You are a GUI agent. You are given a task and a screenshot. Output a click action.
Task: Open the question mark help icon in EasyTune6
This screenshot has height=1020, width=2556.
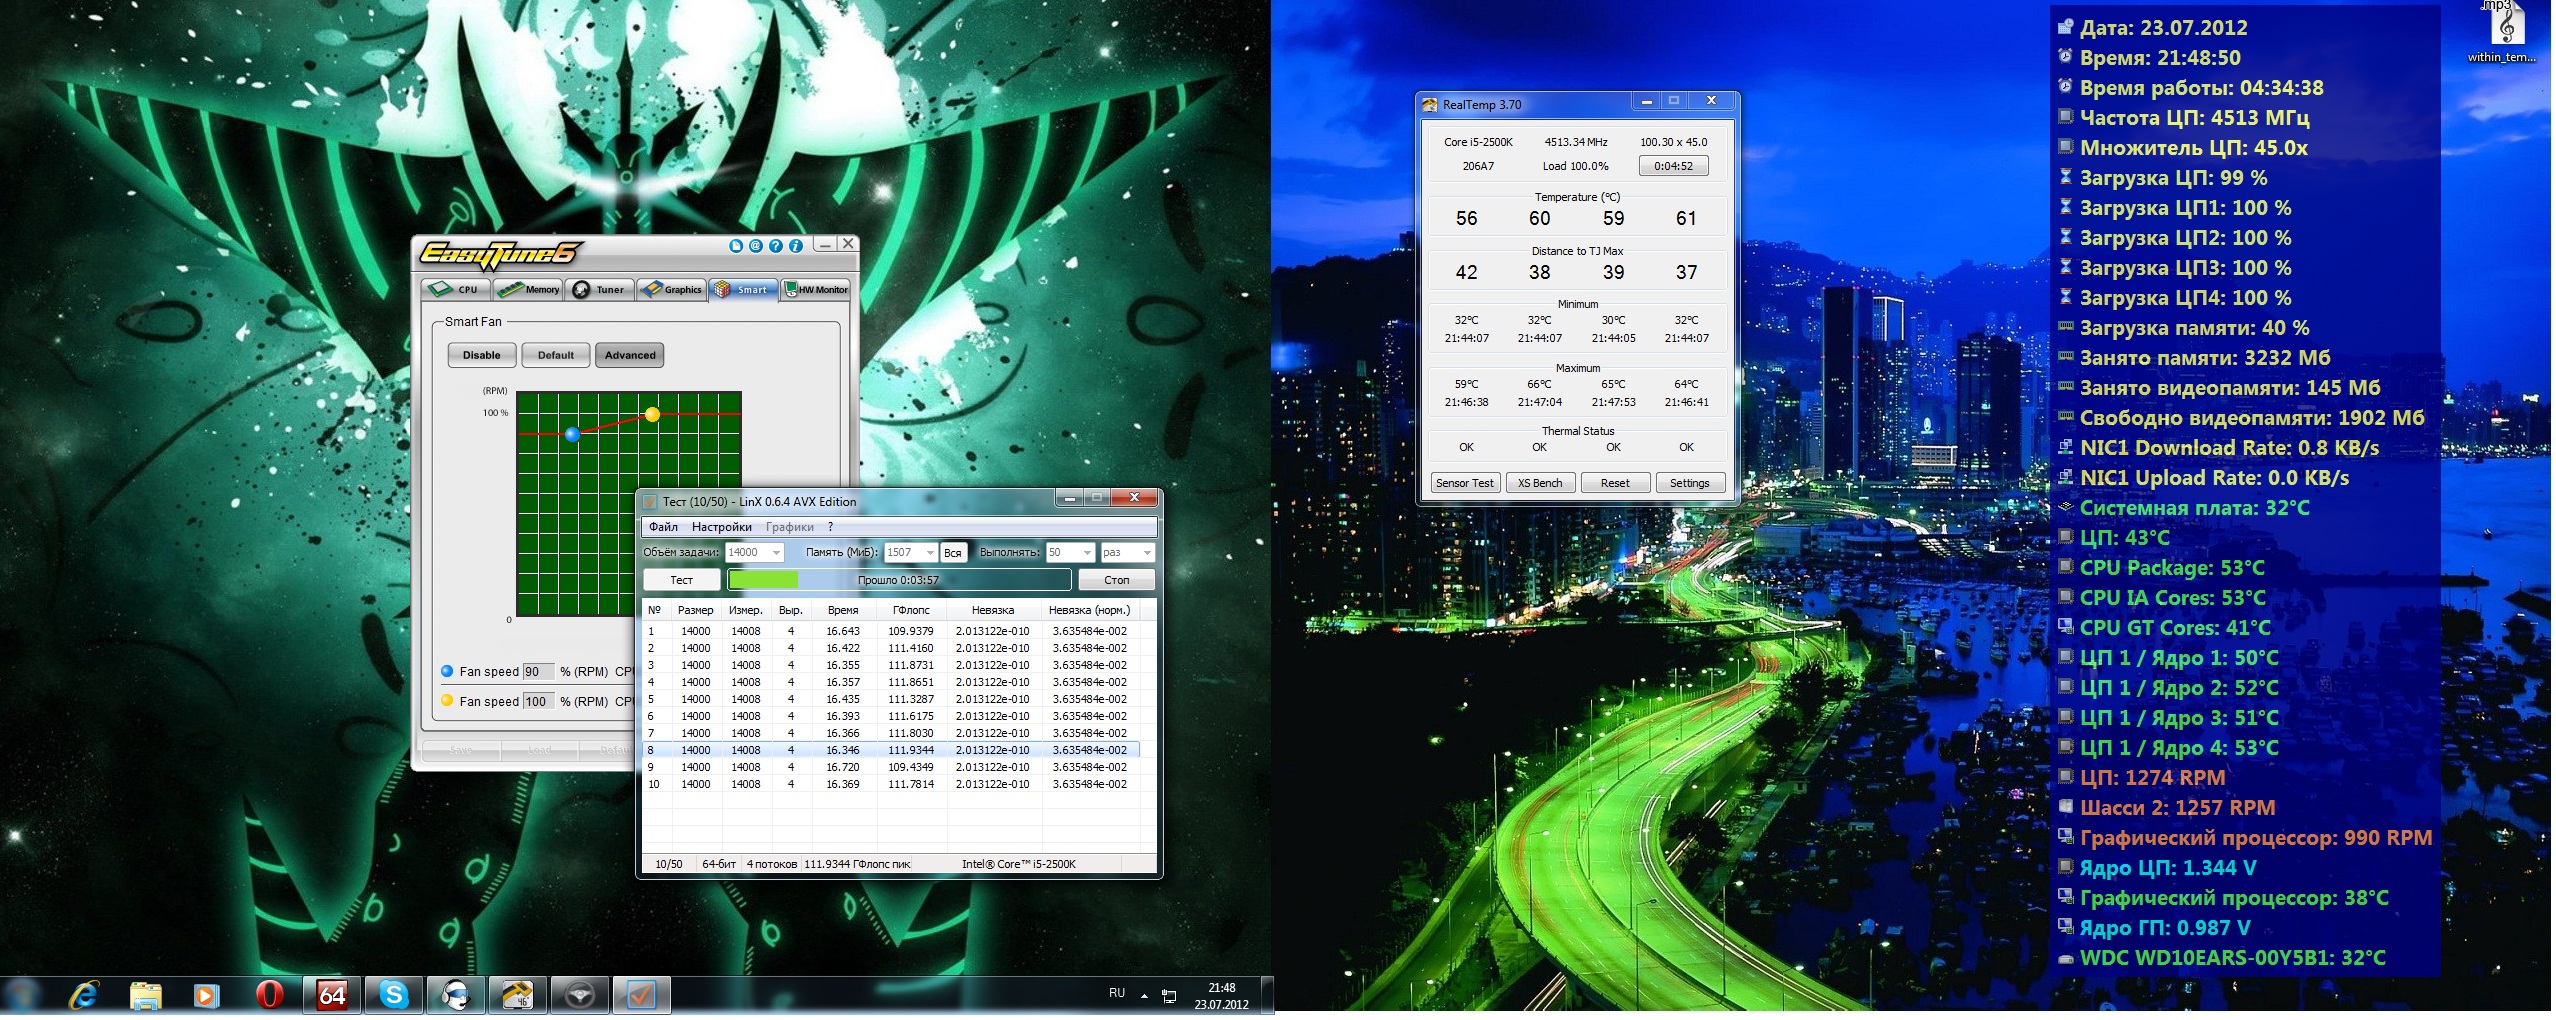point(776,246)
